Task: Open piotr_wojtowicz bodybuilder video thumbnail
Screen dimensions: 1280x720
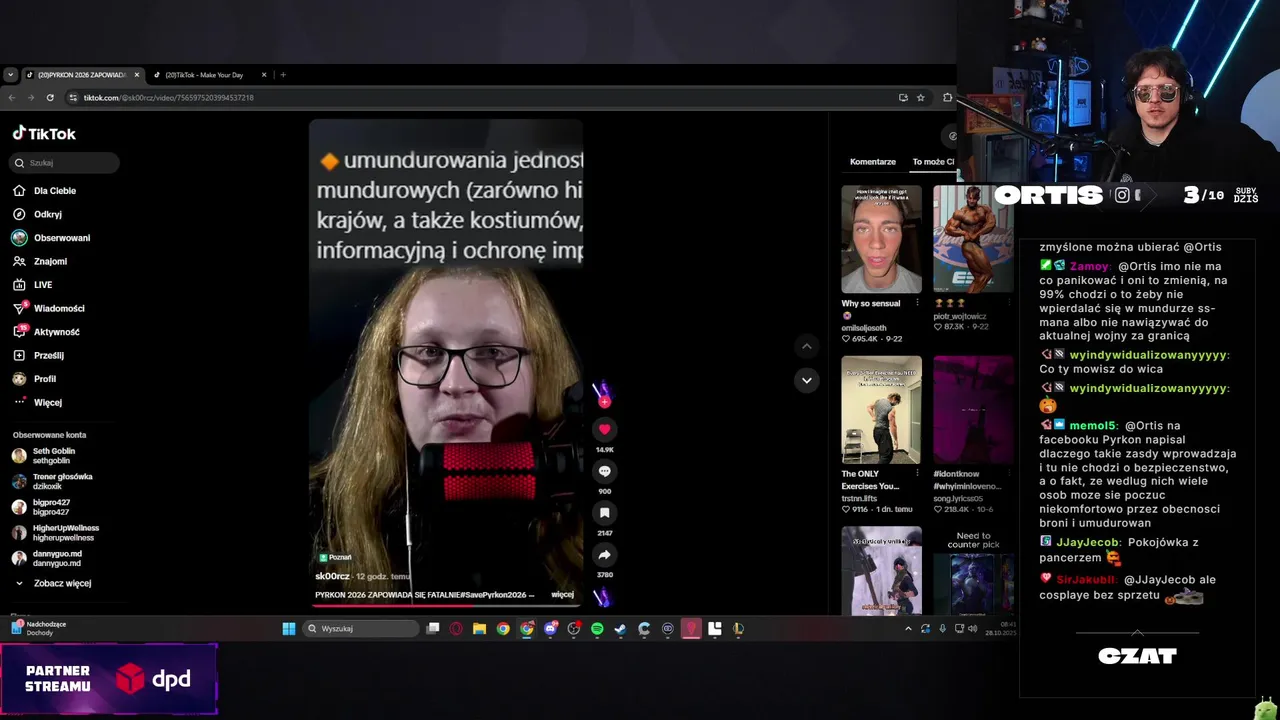Action: click(x=973, y=239)
